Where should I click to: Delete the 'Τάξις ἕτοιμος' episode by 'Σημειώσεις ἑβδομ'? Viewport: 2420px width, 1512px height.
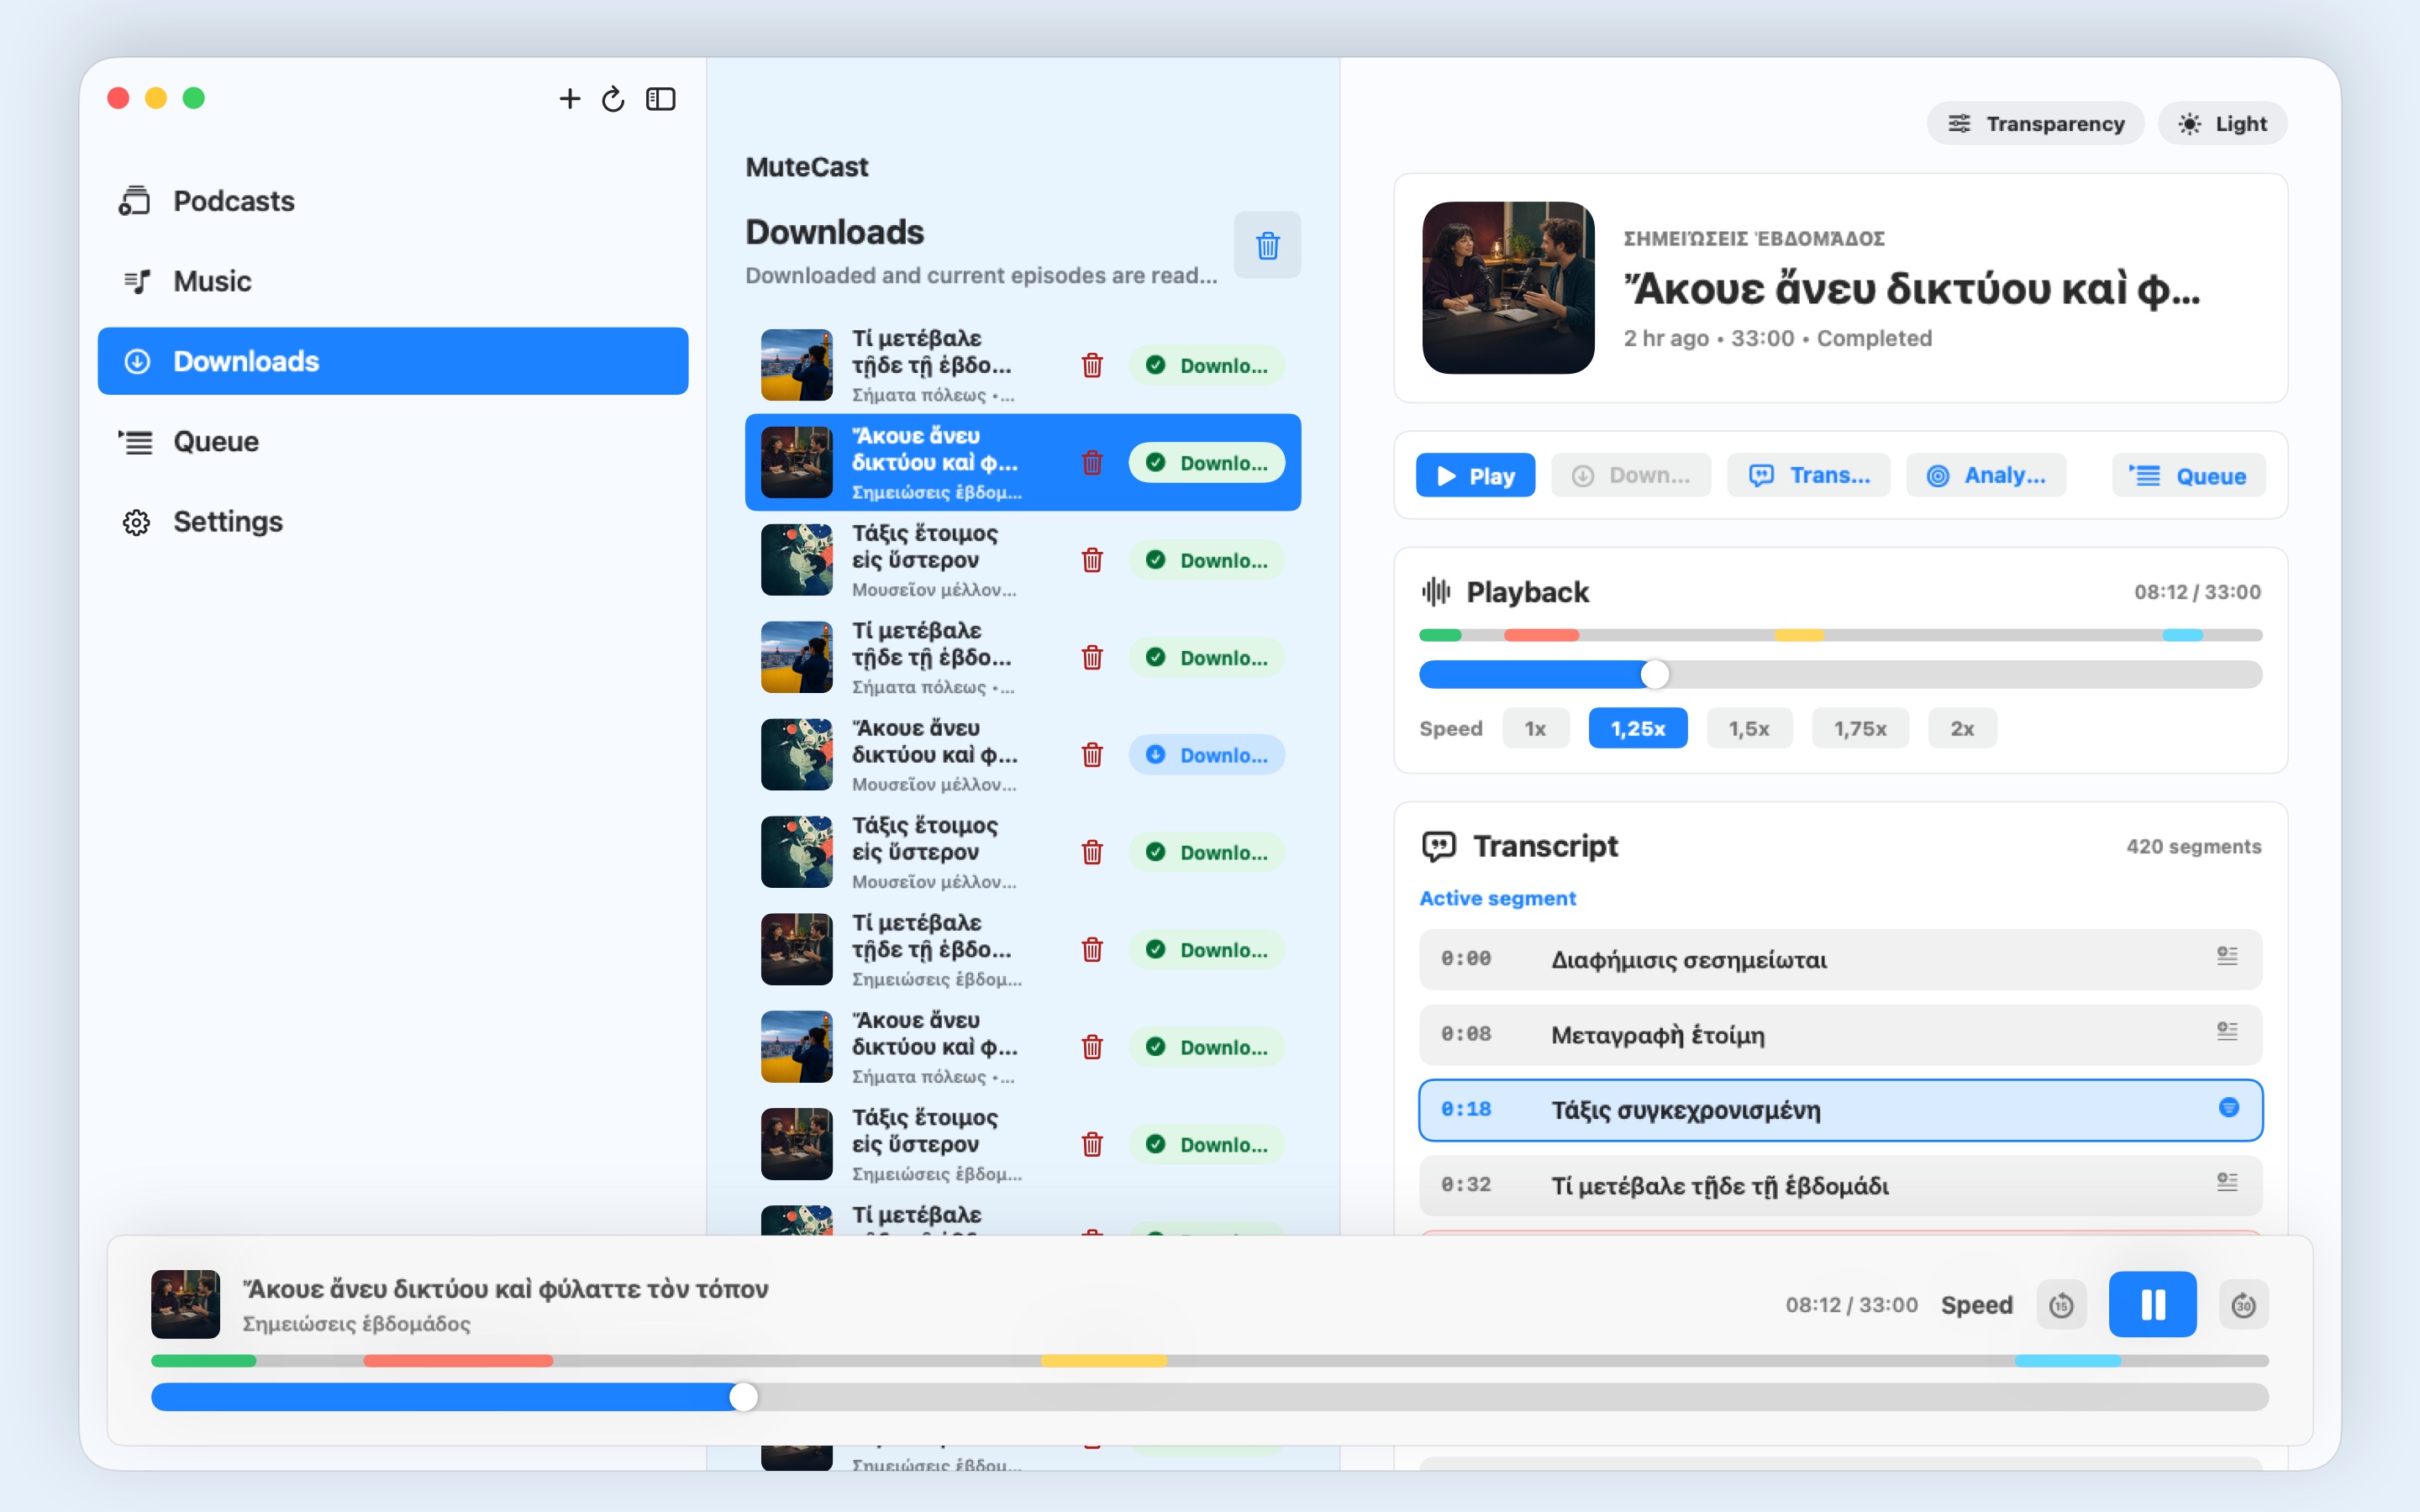pyautogui.click(x=1092, y=1144)
